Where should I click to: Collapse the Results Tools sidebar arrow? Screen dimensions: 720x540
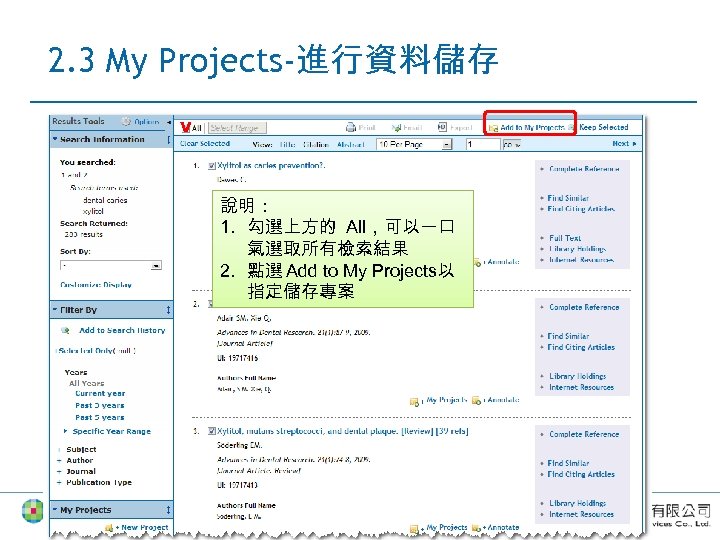[x=169, y=122]
